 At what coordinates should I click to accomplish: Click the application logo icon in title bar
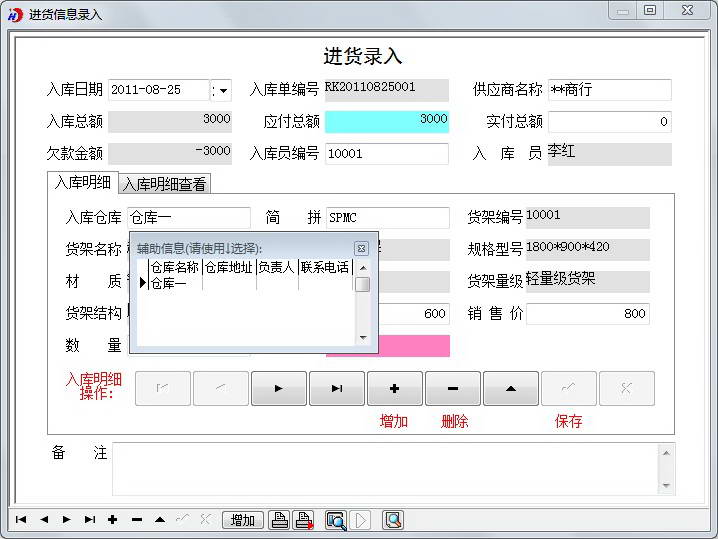[15, 15]
